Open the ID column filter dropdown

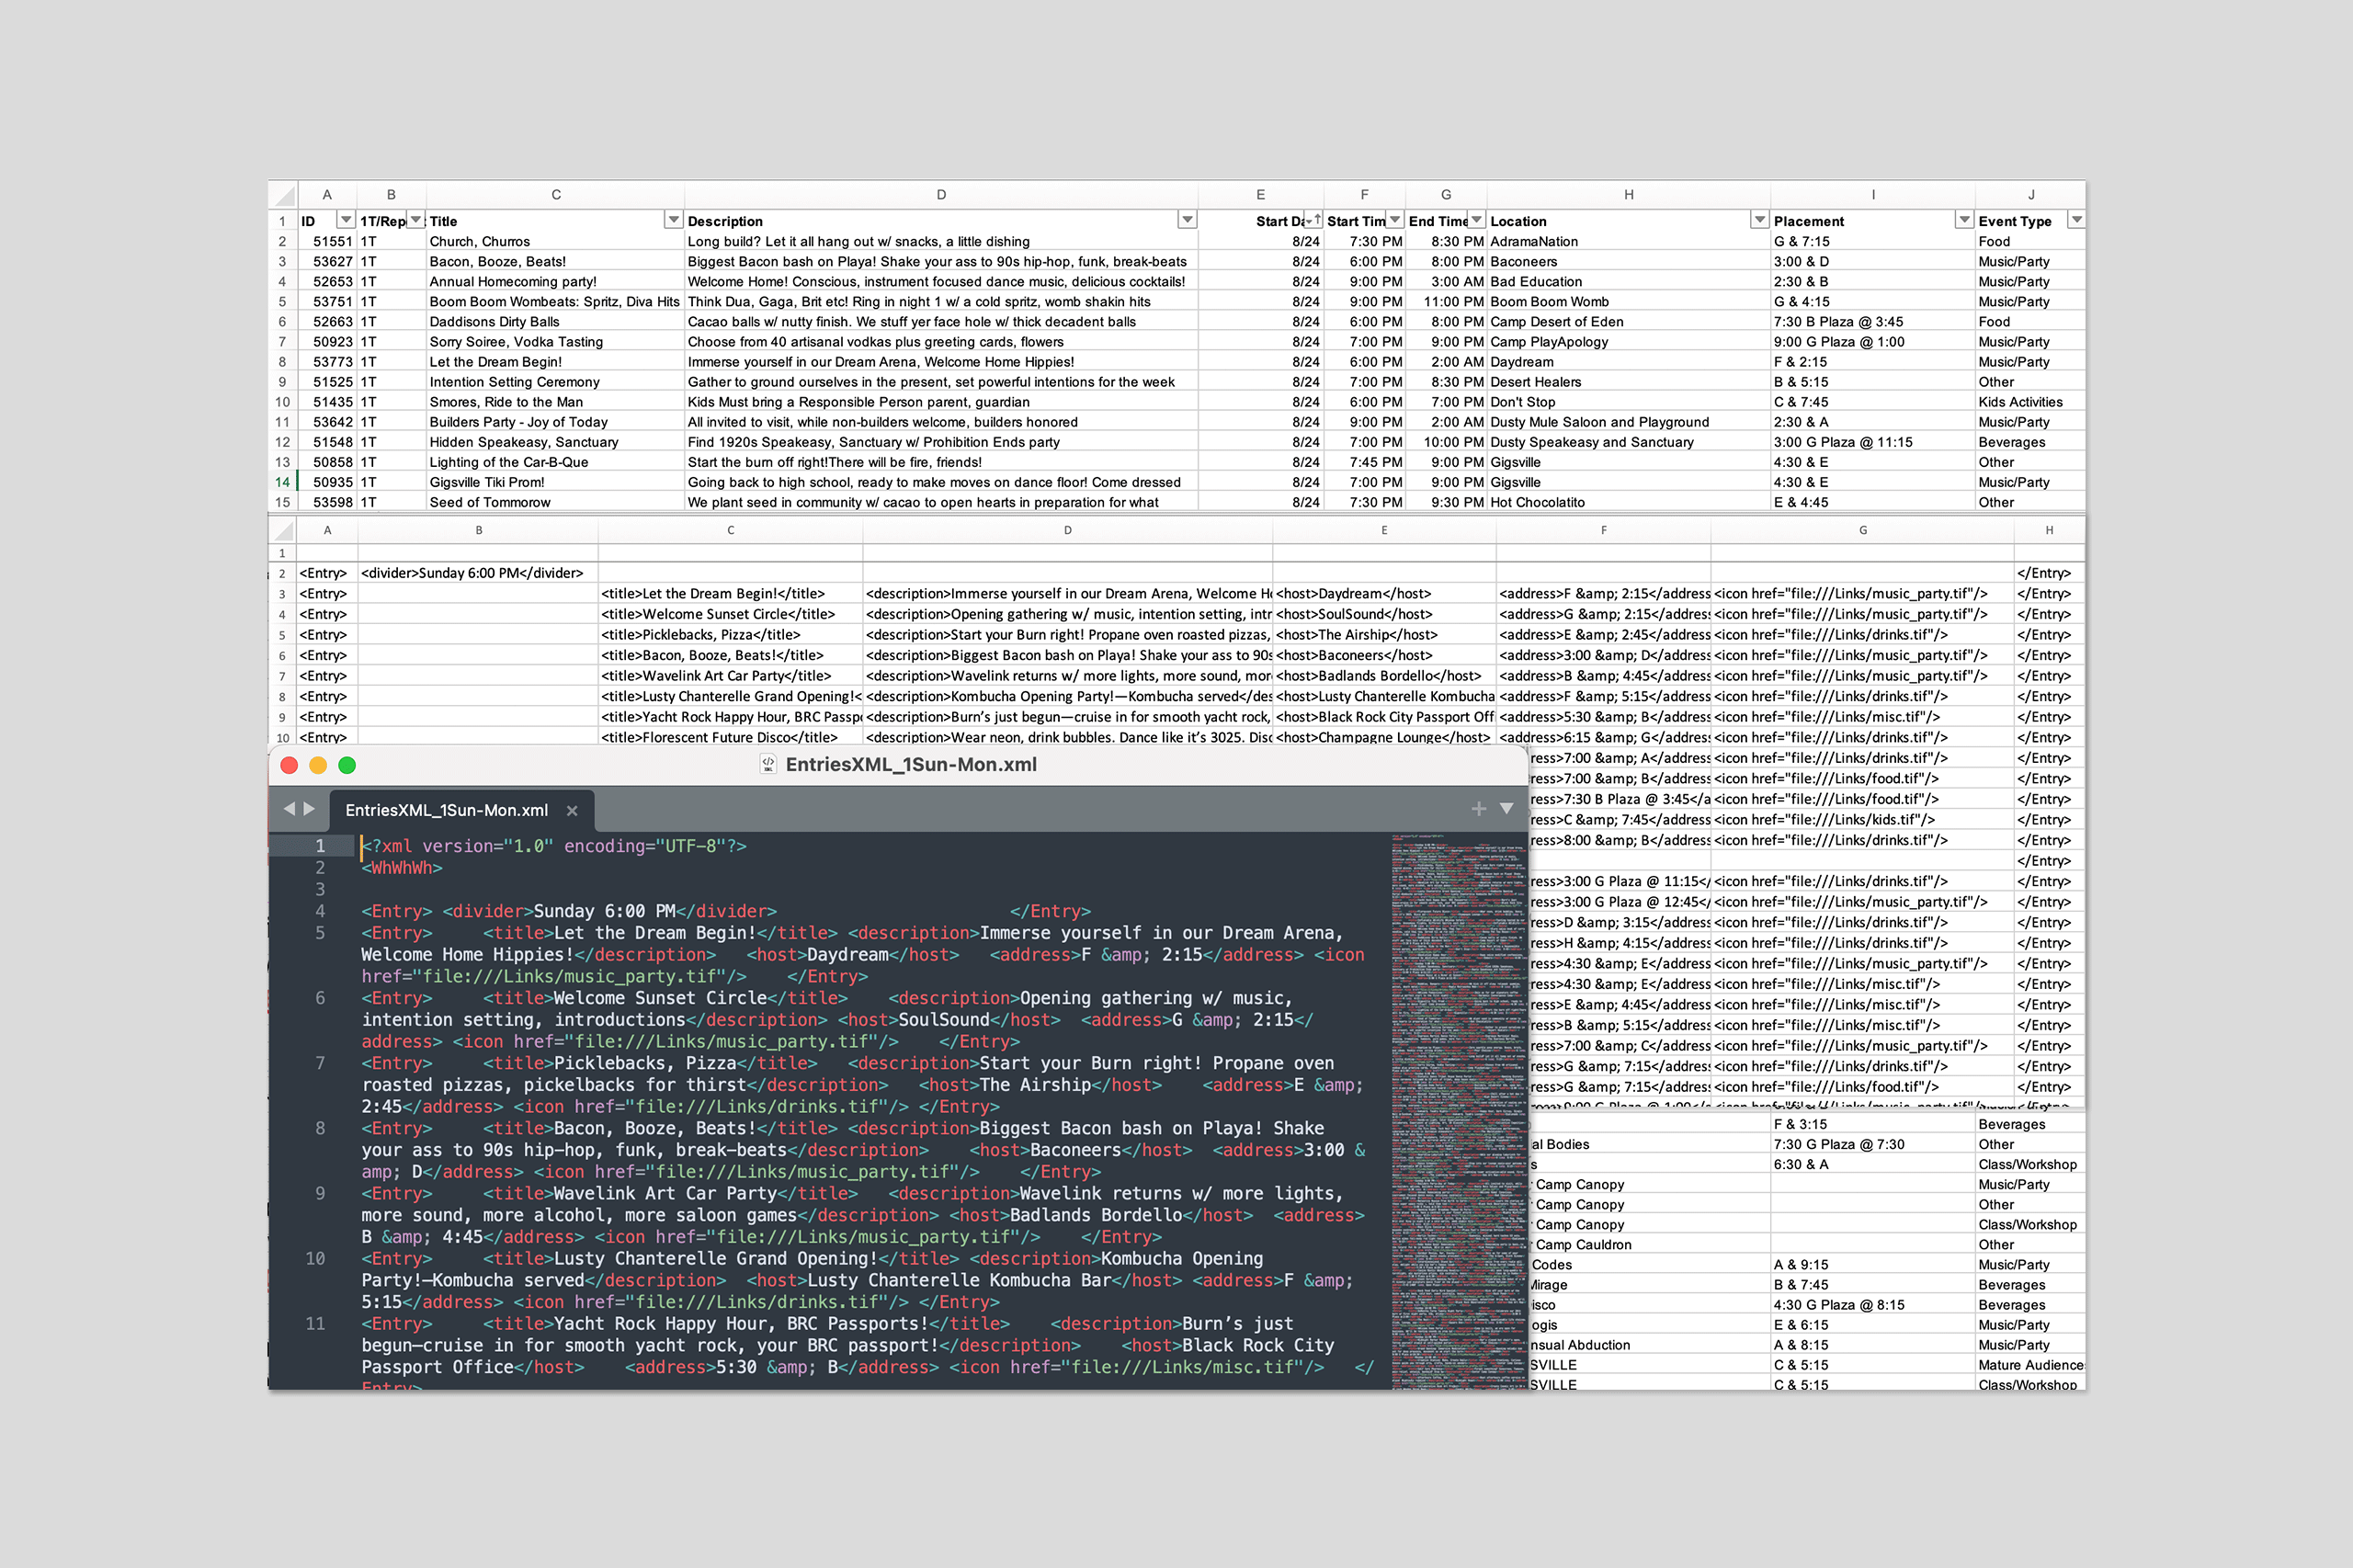(x=346, y=220)
